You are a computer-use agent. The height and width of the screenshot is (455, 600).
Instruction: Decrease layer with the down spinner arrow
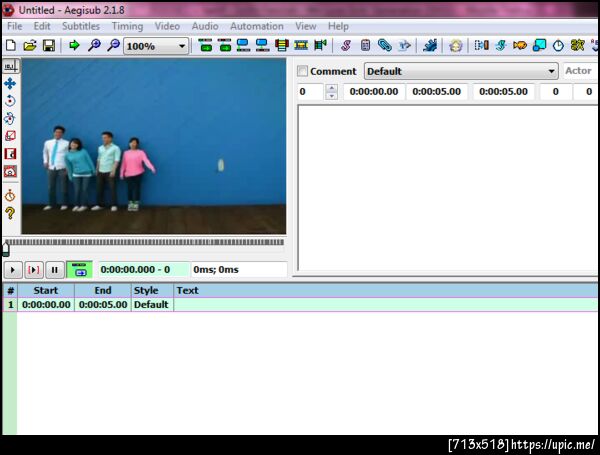tap(332, 96)
